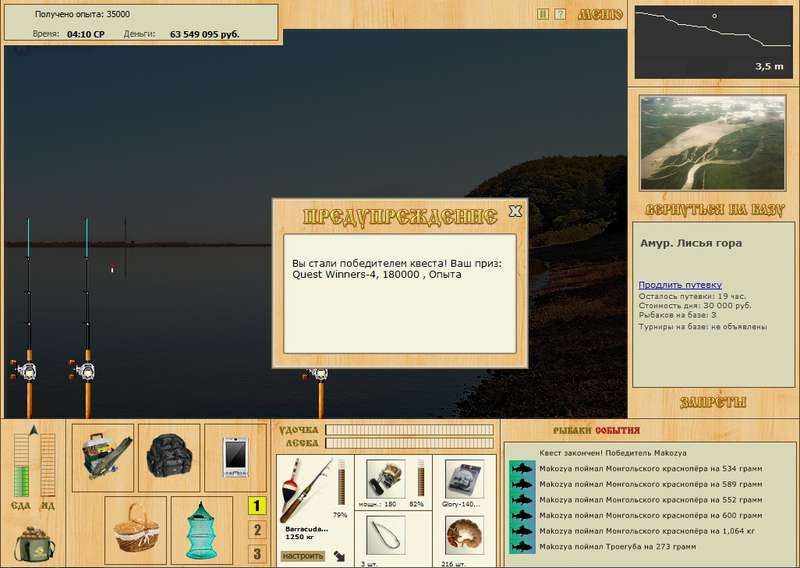Viewport: 800px width, 568px height.
Task: Open the wicker picnic basket
Action: click(x=136, y=530)
